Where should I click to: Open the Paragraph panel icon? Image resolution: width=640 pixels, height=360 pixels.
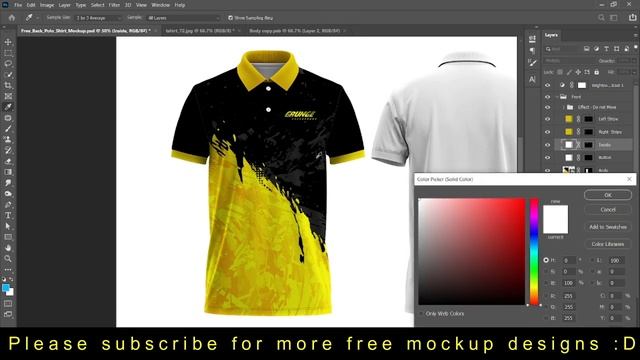(x=532, y=51)
